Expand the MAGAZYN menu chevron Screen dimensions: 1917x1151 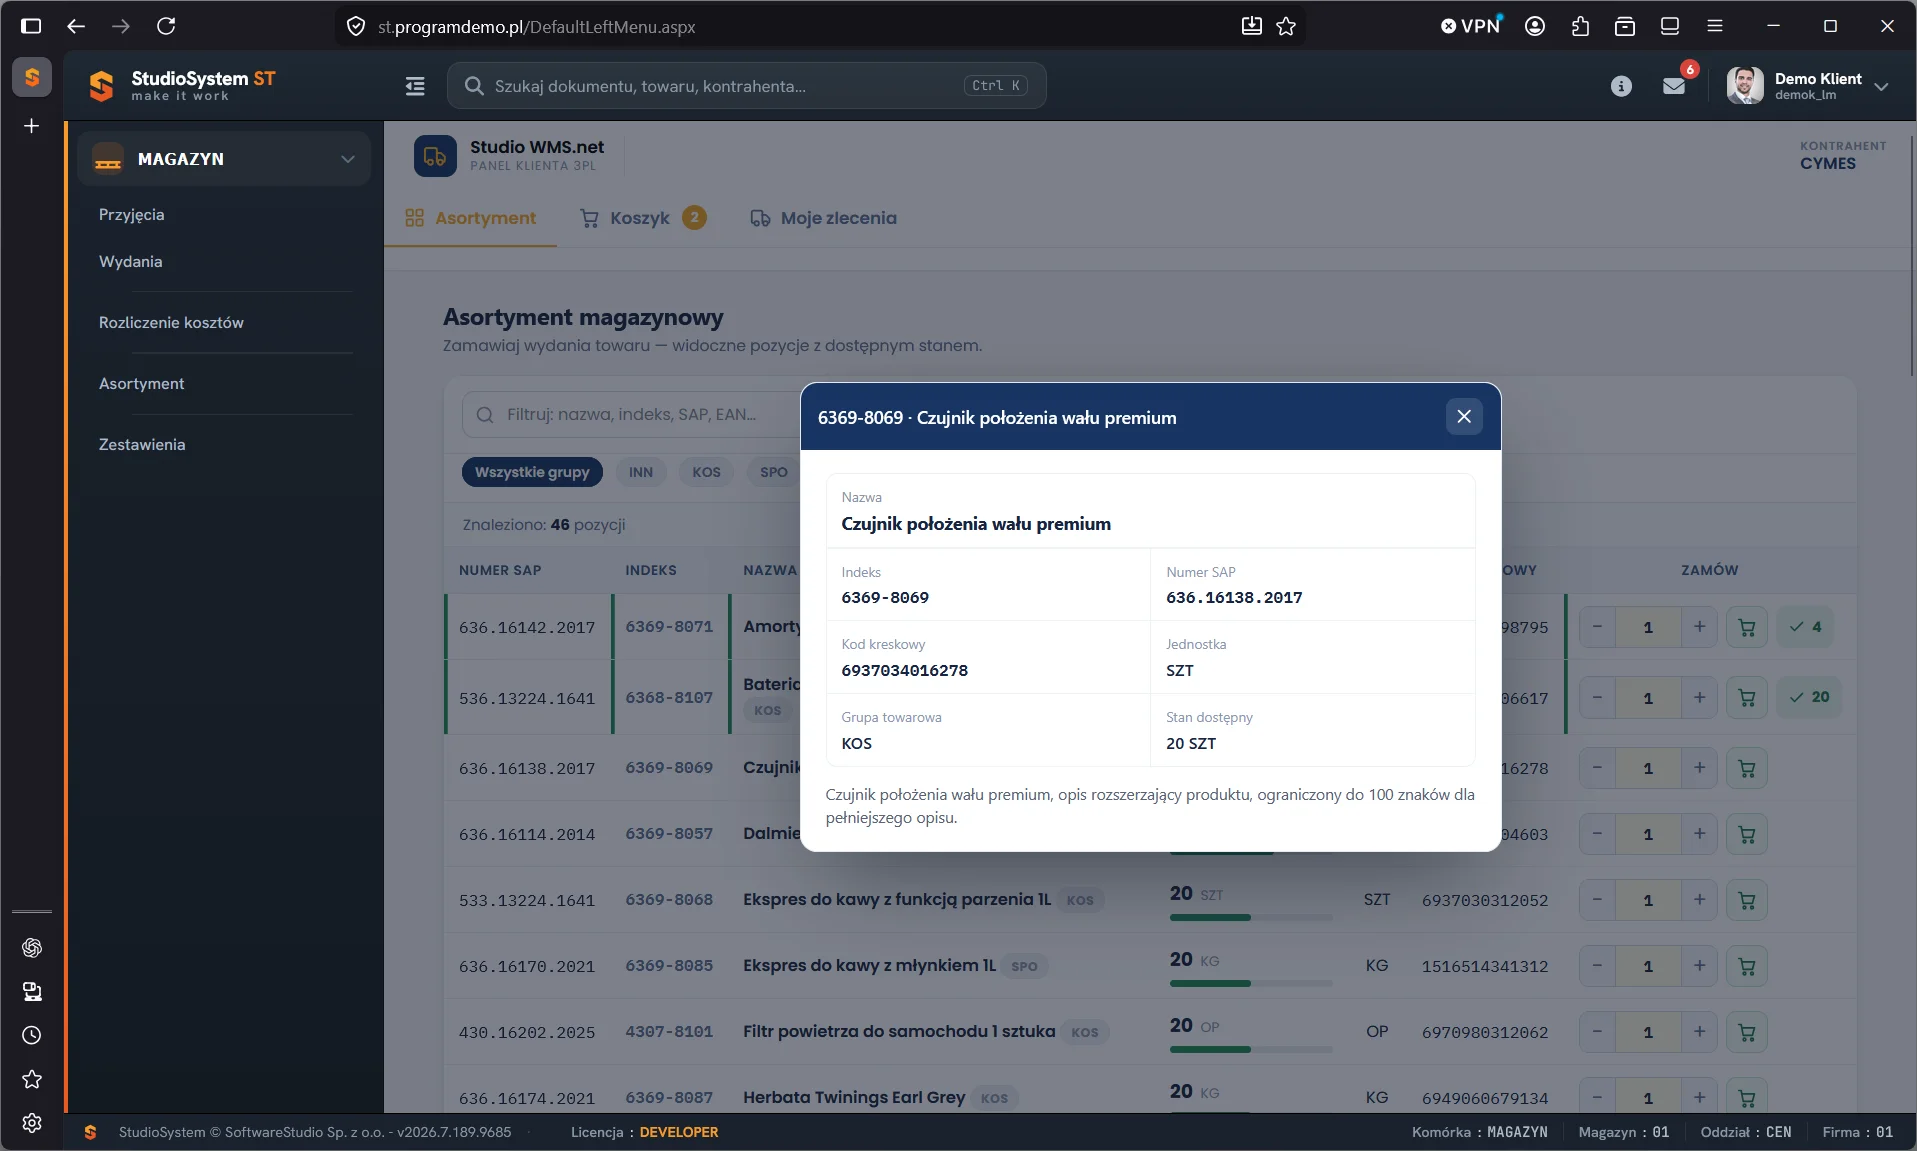(x=348, y=159)
